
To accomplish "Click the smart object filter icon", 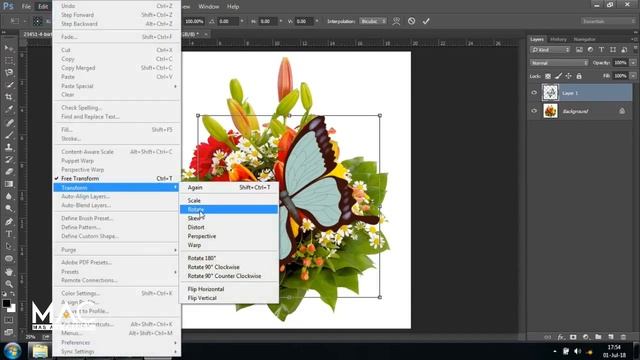I will click(624, 50).
